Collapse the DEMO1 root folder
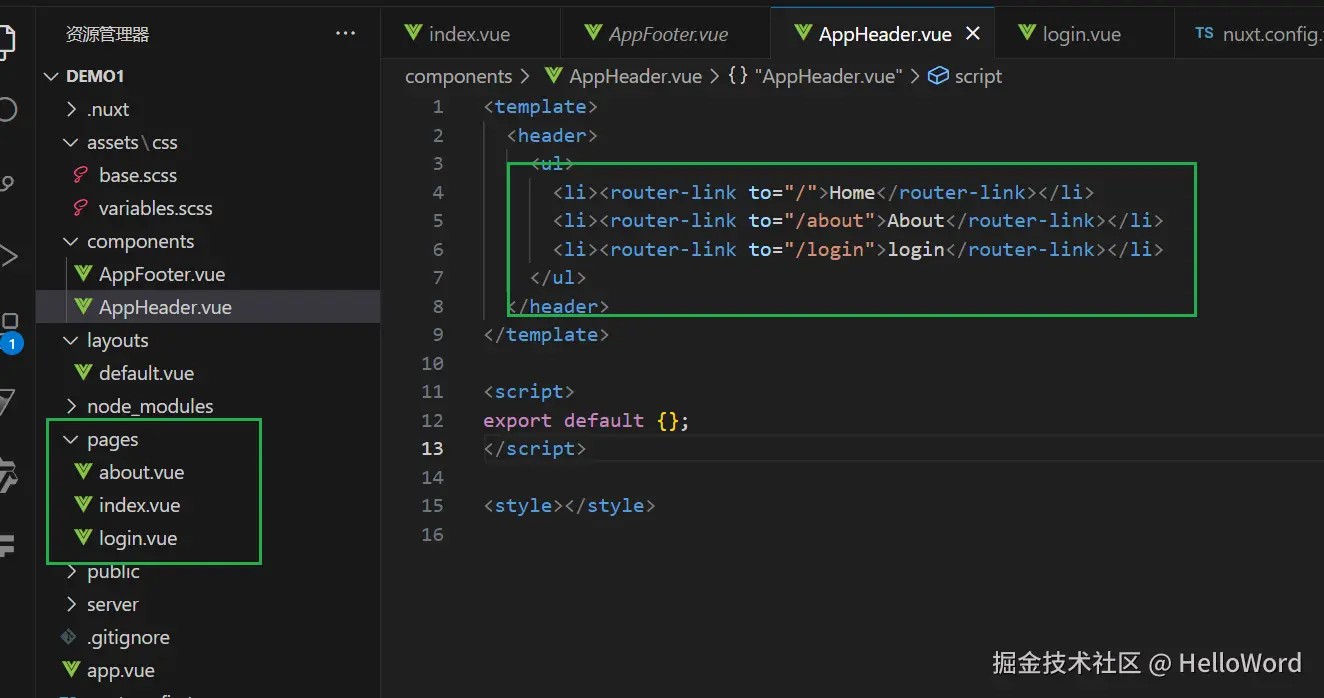The height and width of the screenshot is (698, 1324). (x=52, y=76)
